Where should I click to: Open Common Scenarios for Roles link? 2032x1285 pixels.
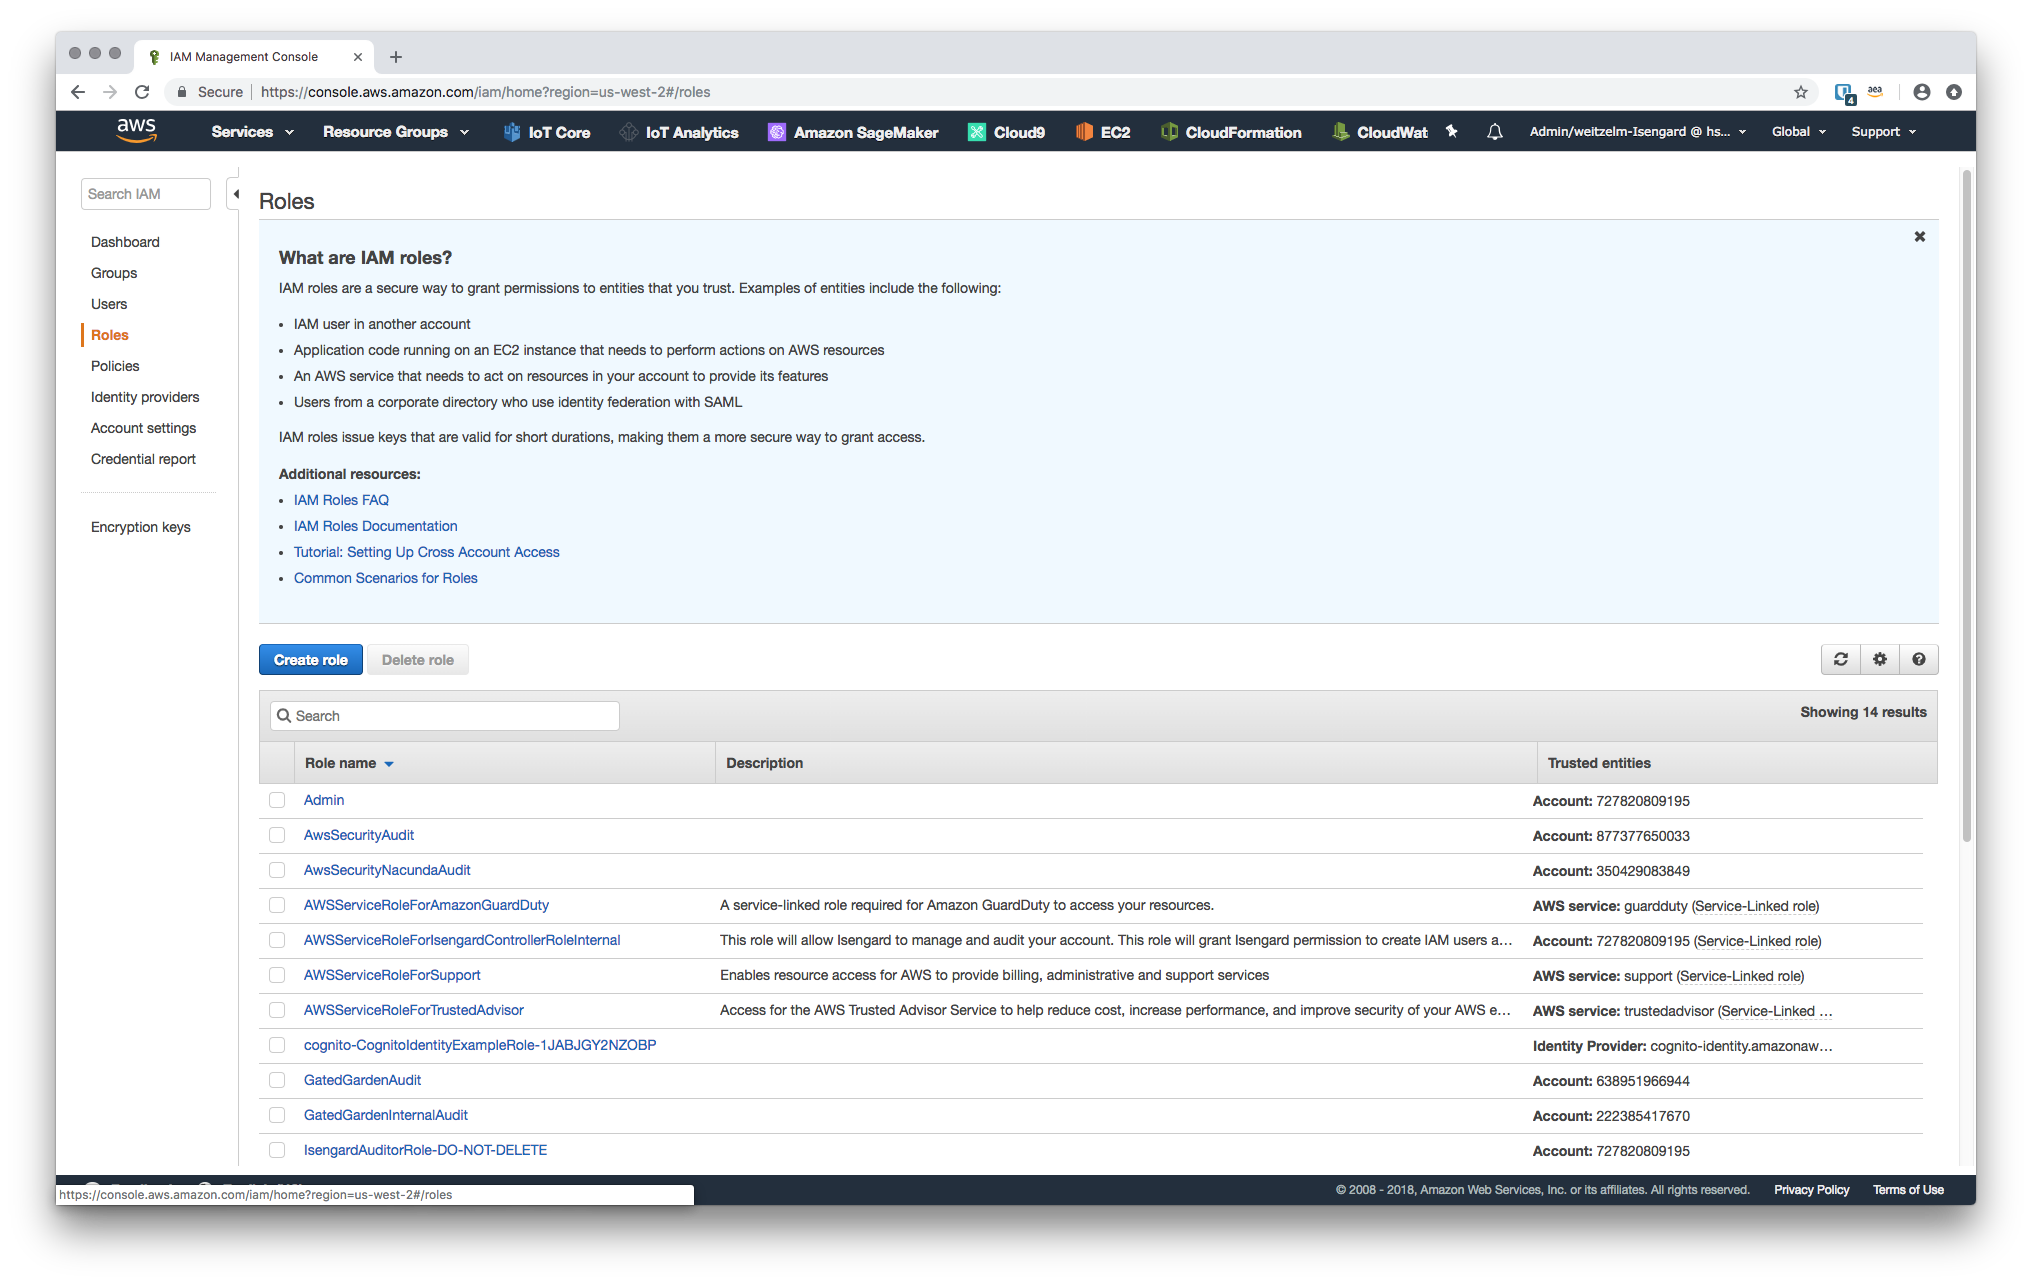[385, 578]
